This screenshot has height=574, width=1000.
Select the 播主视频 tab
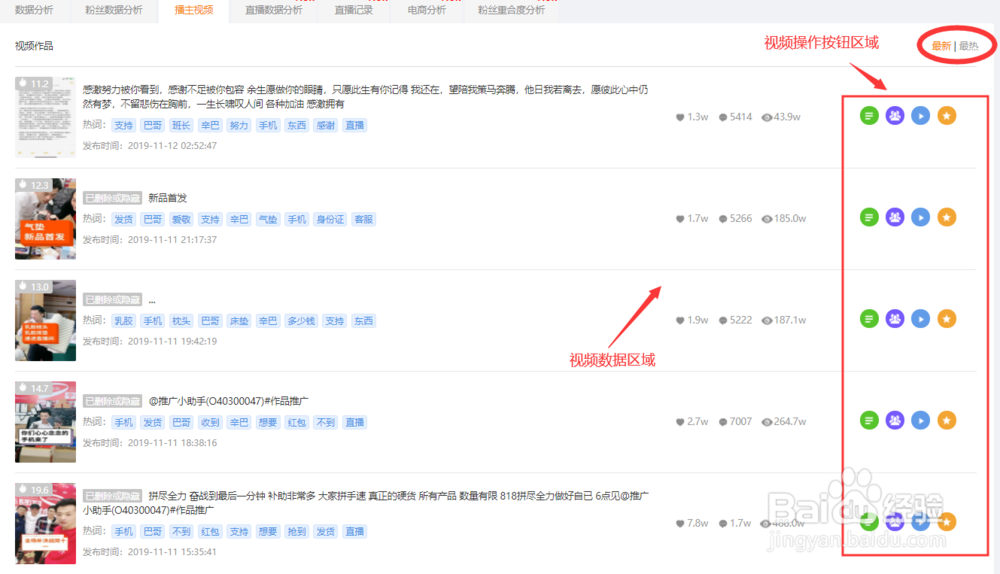(x=194, y=10)
